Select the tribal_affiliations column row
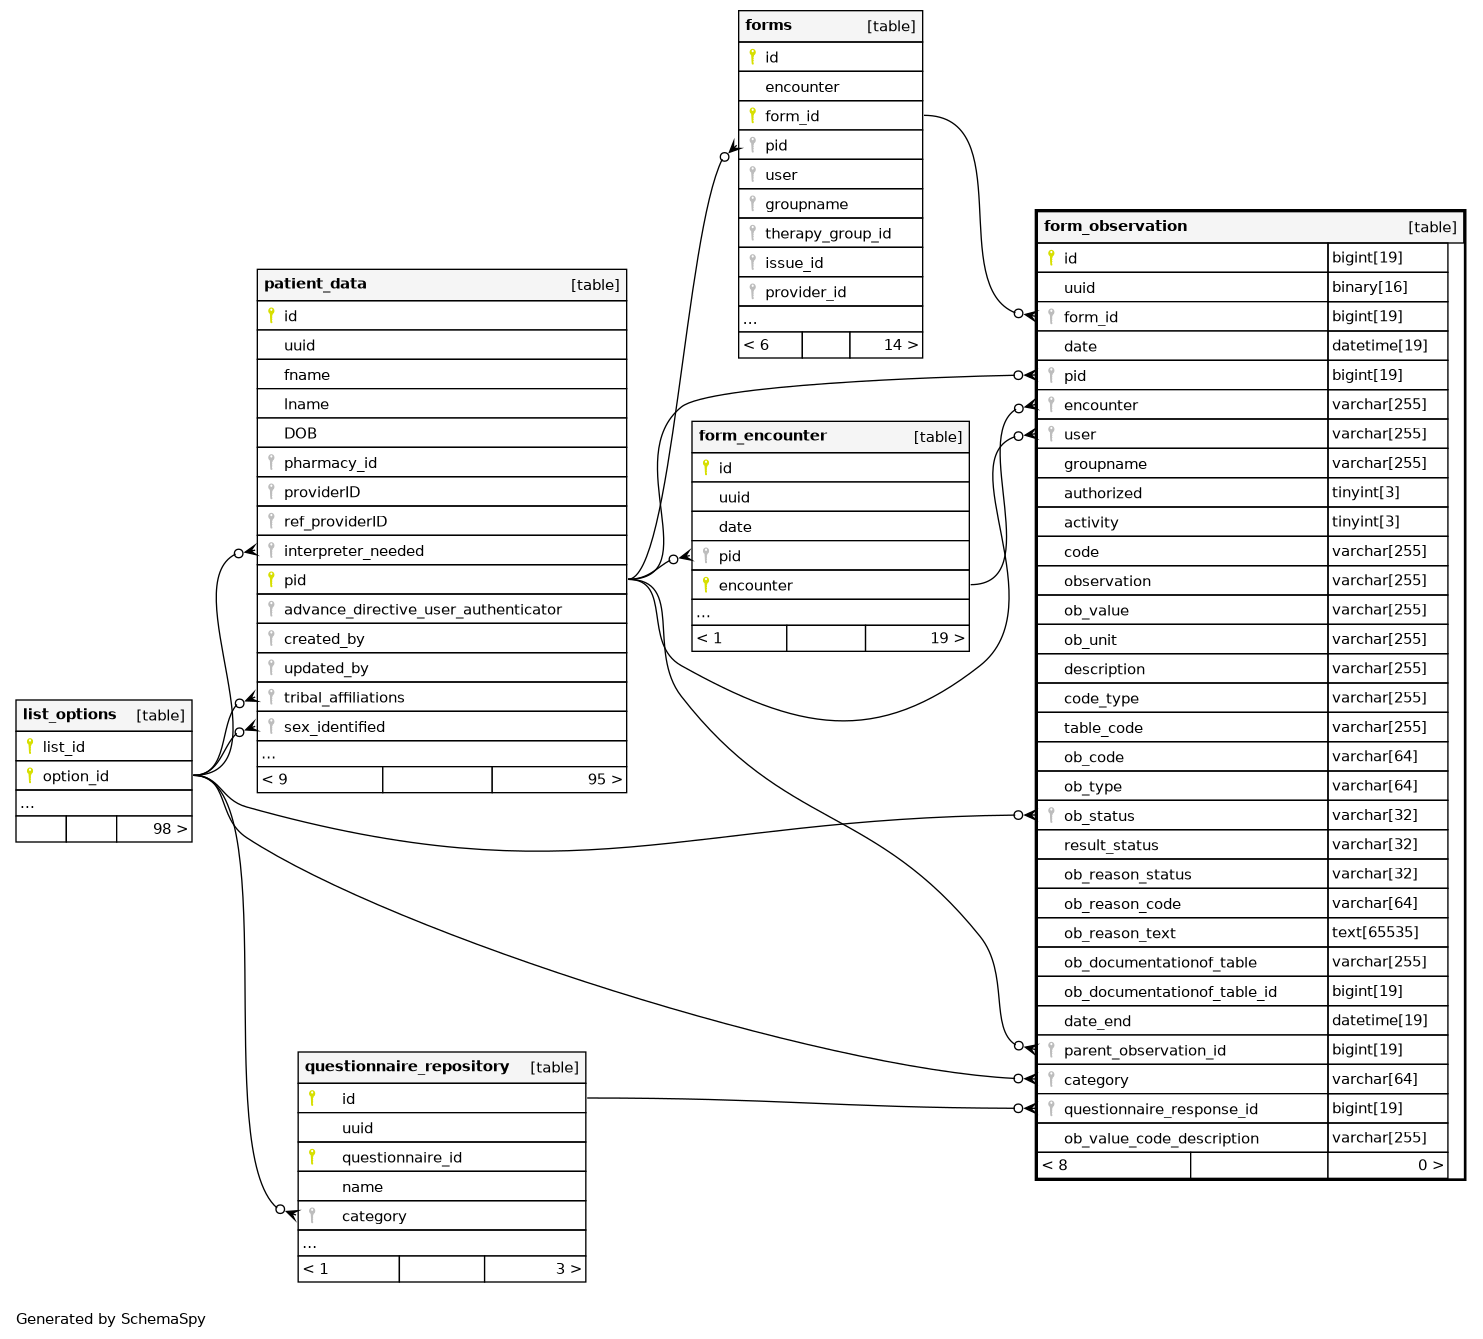The width and height of the screenshot is (1483, 1339). (x=344, y=698)
